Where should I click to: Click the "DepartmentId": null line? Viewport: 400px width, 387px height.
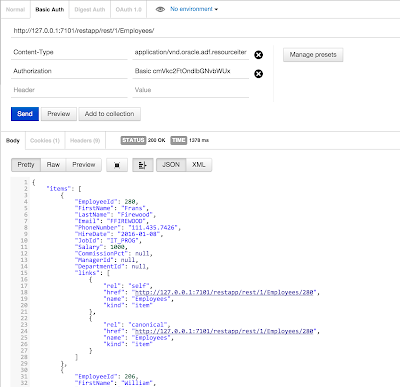point(112,267)
